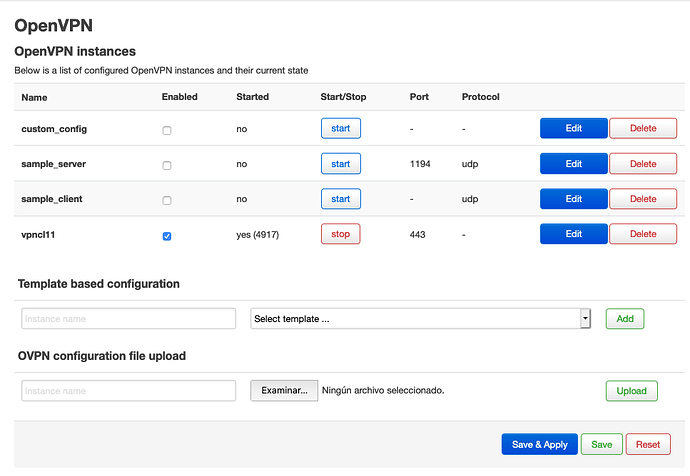The image size is (690, 476).
Task: Click the Start/Stop column header
Action: point(343,97)
